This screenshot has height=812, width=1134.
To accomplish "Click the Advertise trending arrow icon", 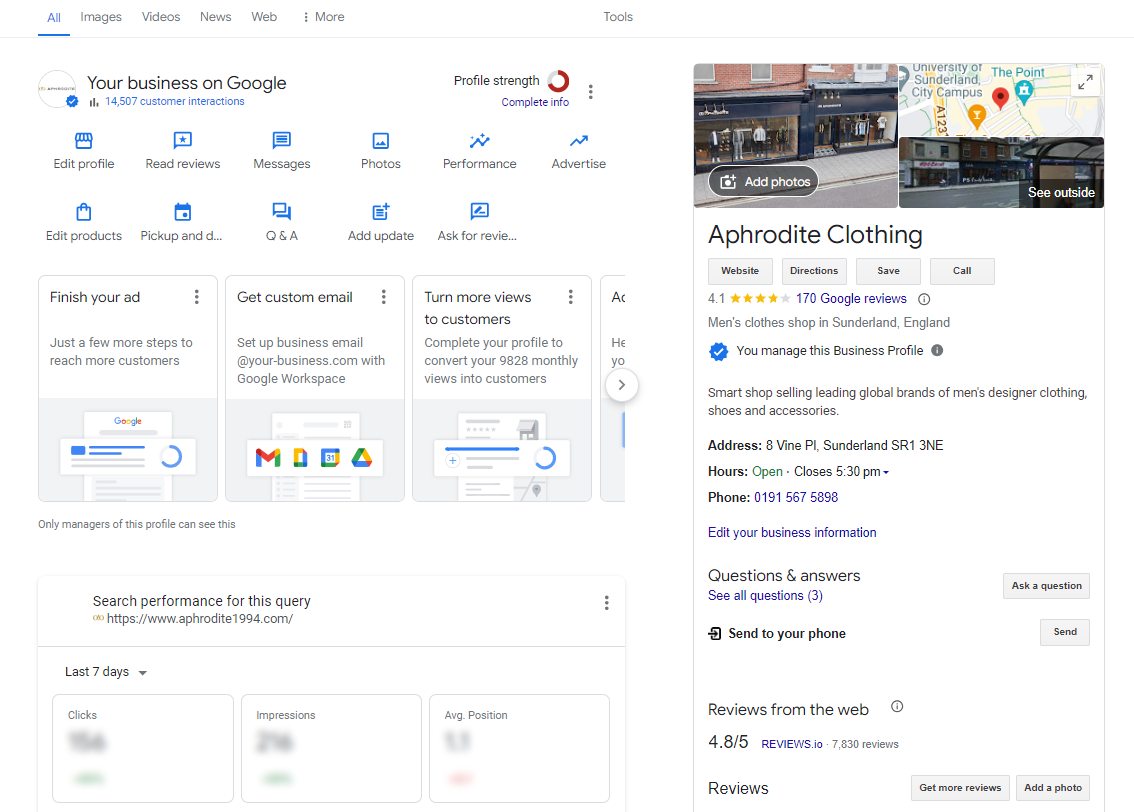I will [x=579, y=141].
